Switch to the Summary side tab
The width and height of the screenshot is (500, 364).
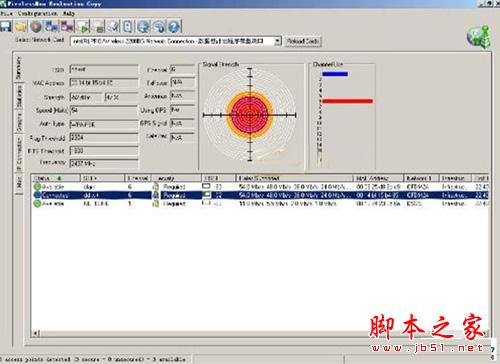click(18, 68)
